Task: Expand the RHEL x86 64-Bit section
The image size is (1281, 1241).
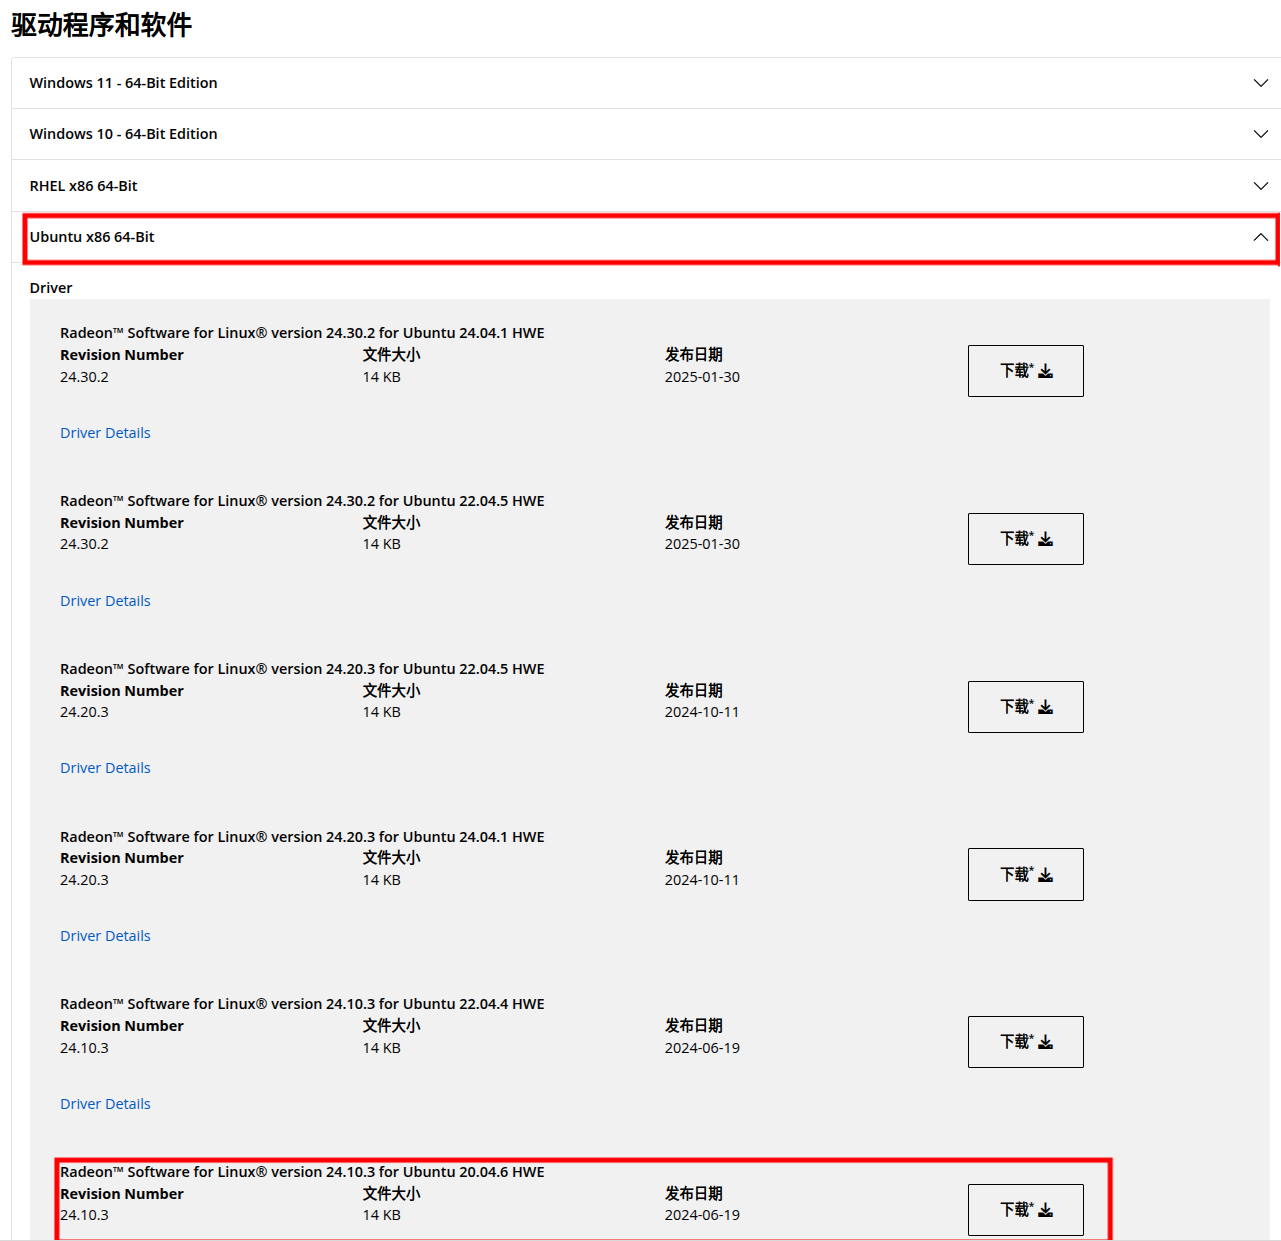Action: coord(646,186)
